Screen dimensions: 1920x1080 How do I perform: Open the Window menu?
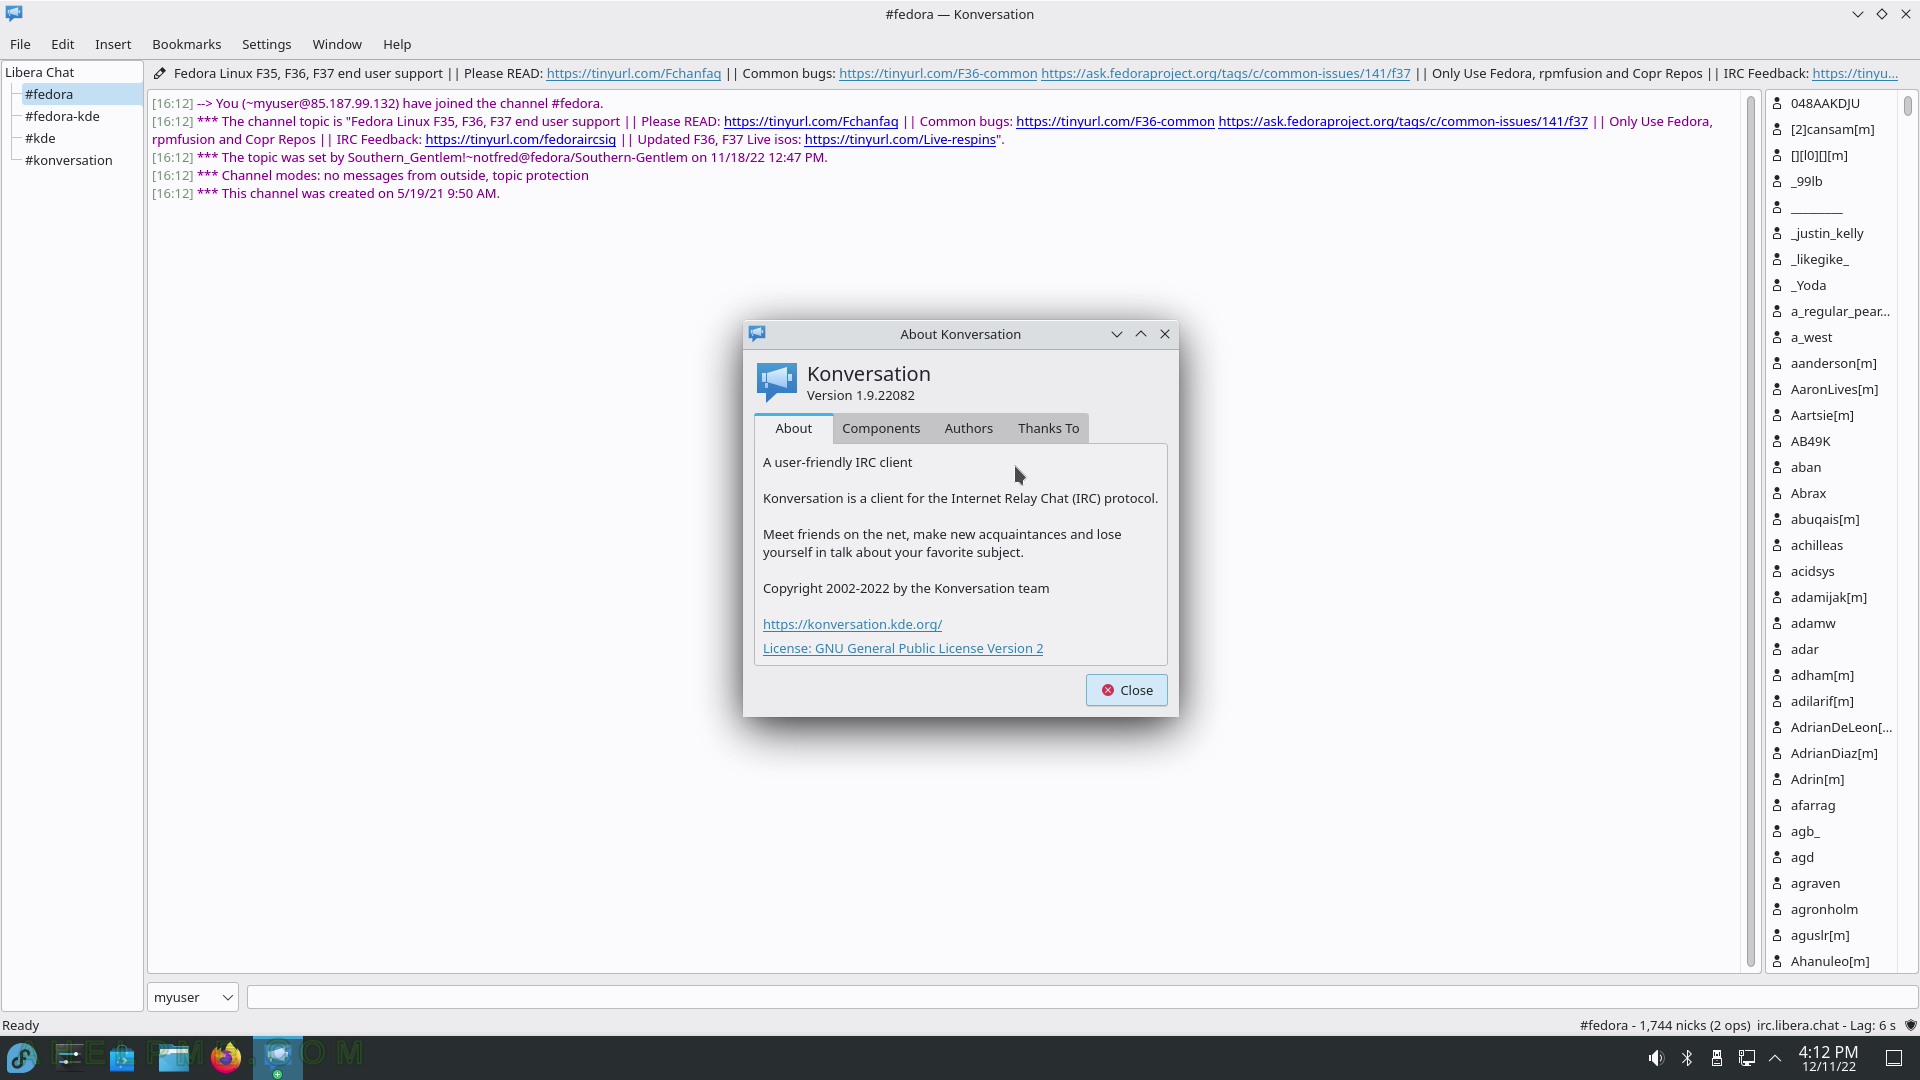[x=337, y=44]
